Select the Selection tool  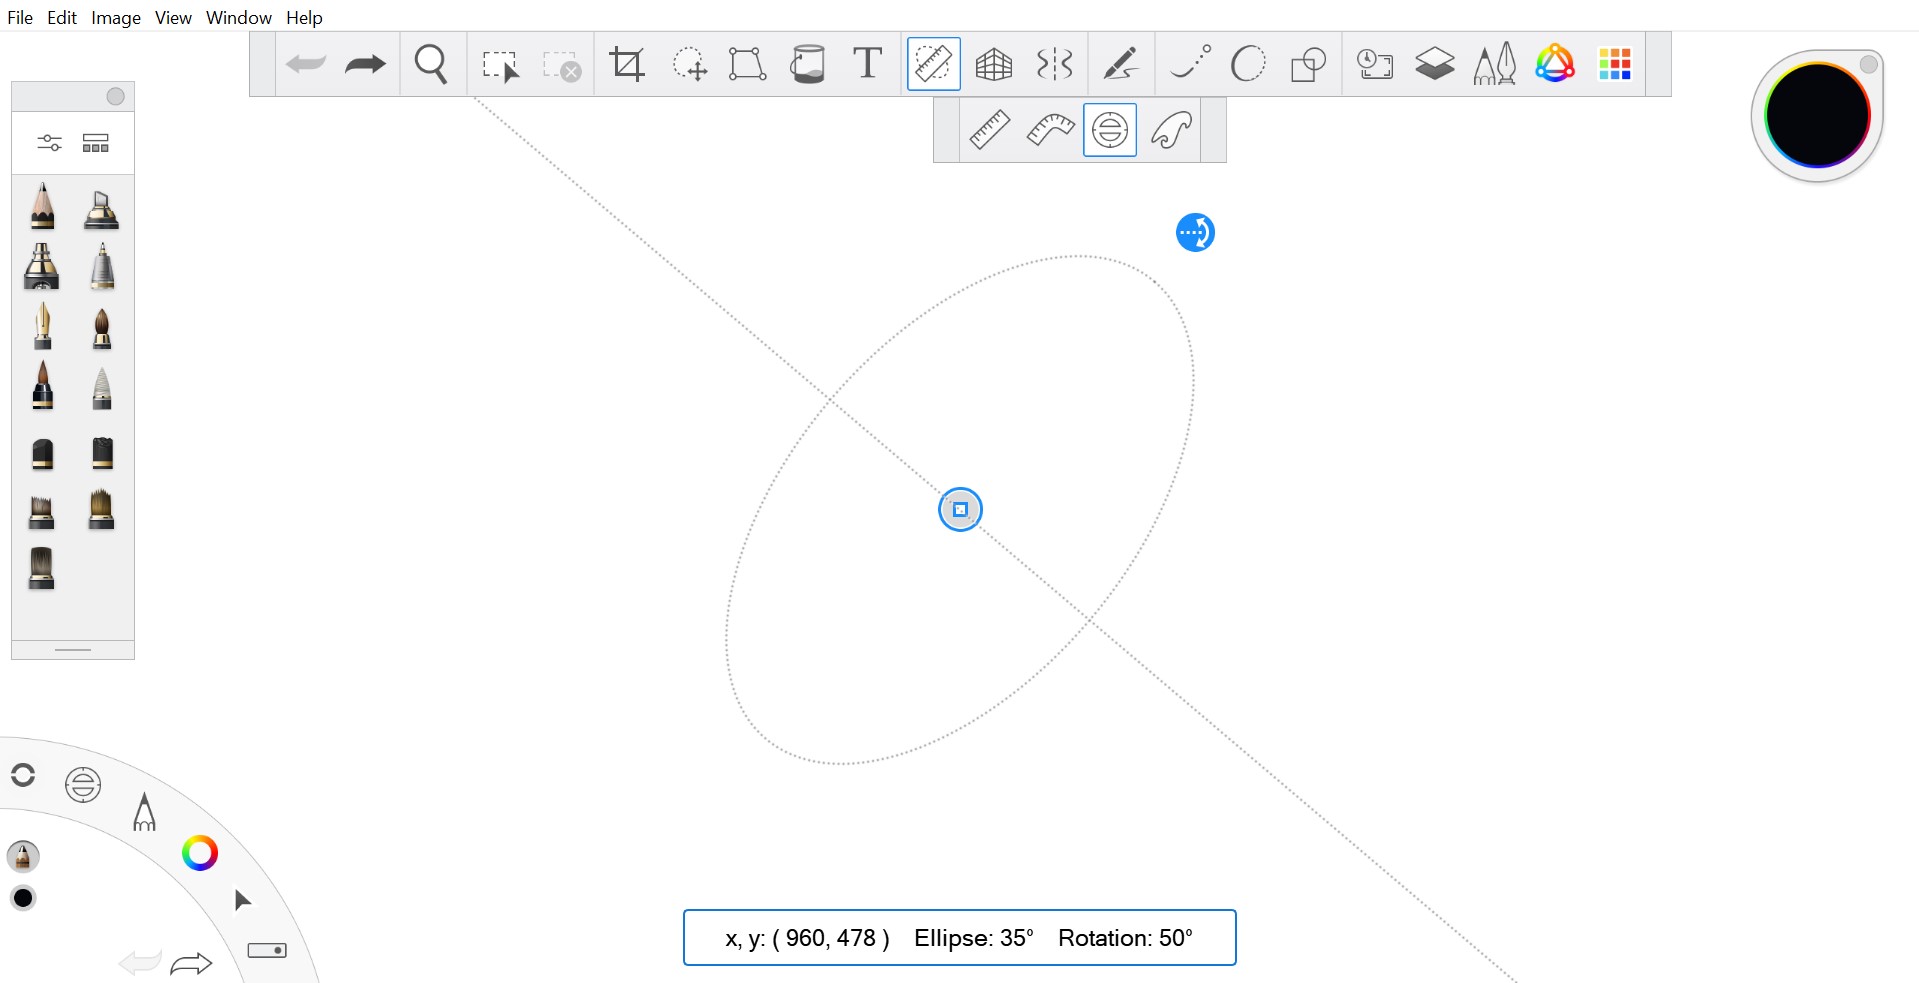click(500, 65)
